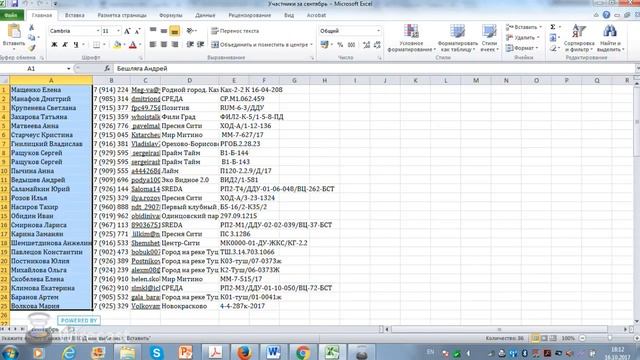This screenshot has height=360, width=640.
Task: Open Firefox from the taskbar
Action: coord(244,352)
